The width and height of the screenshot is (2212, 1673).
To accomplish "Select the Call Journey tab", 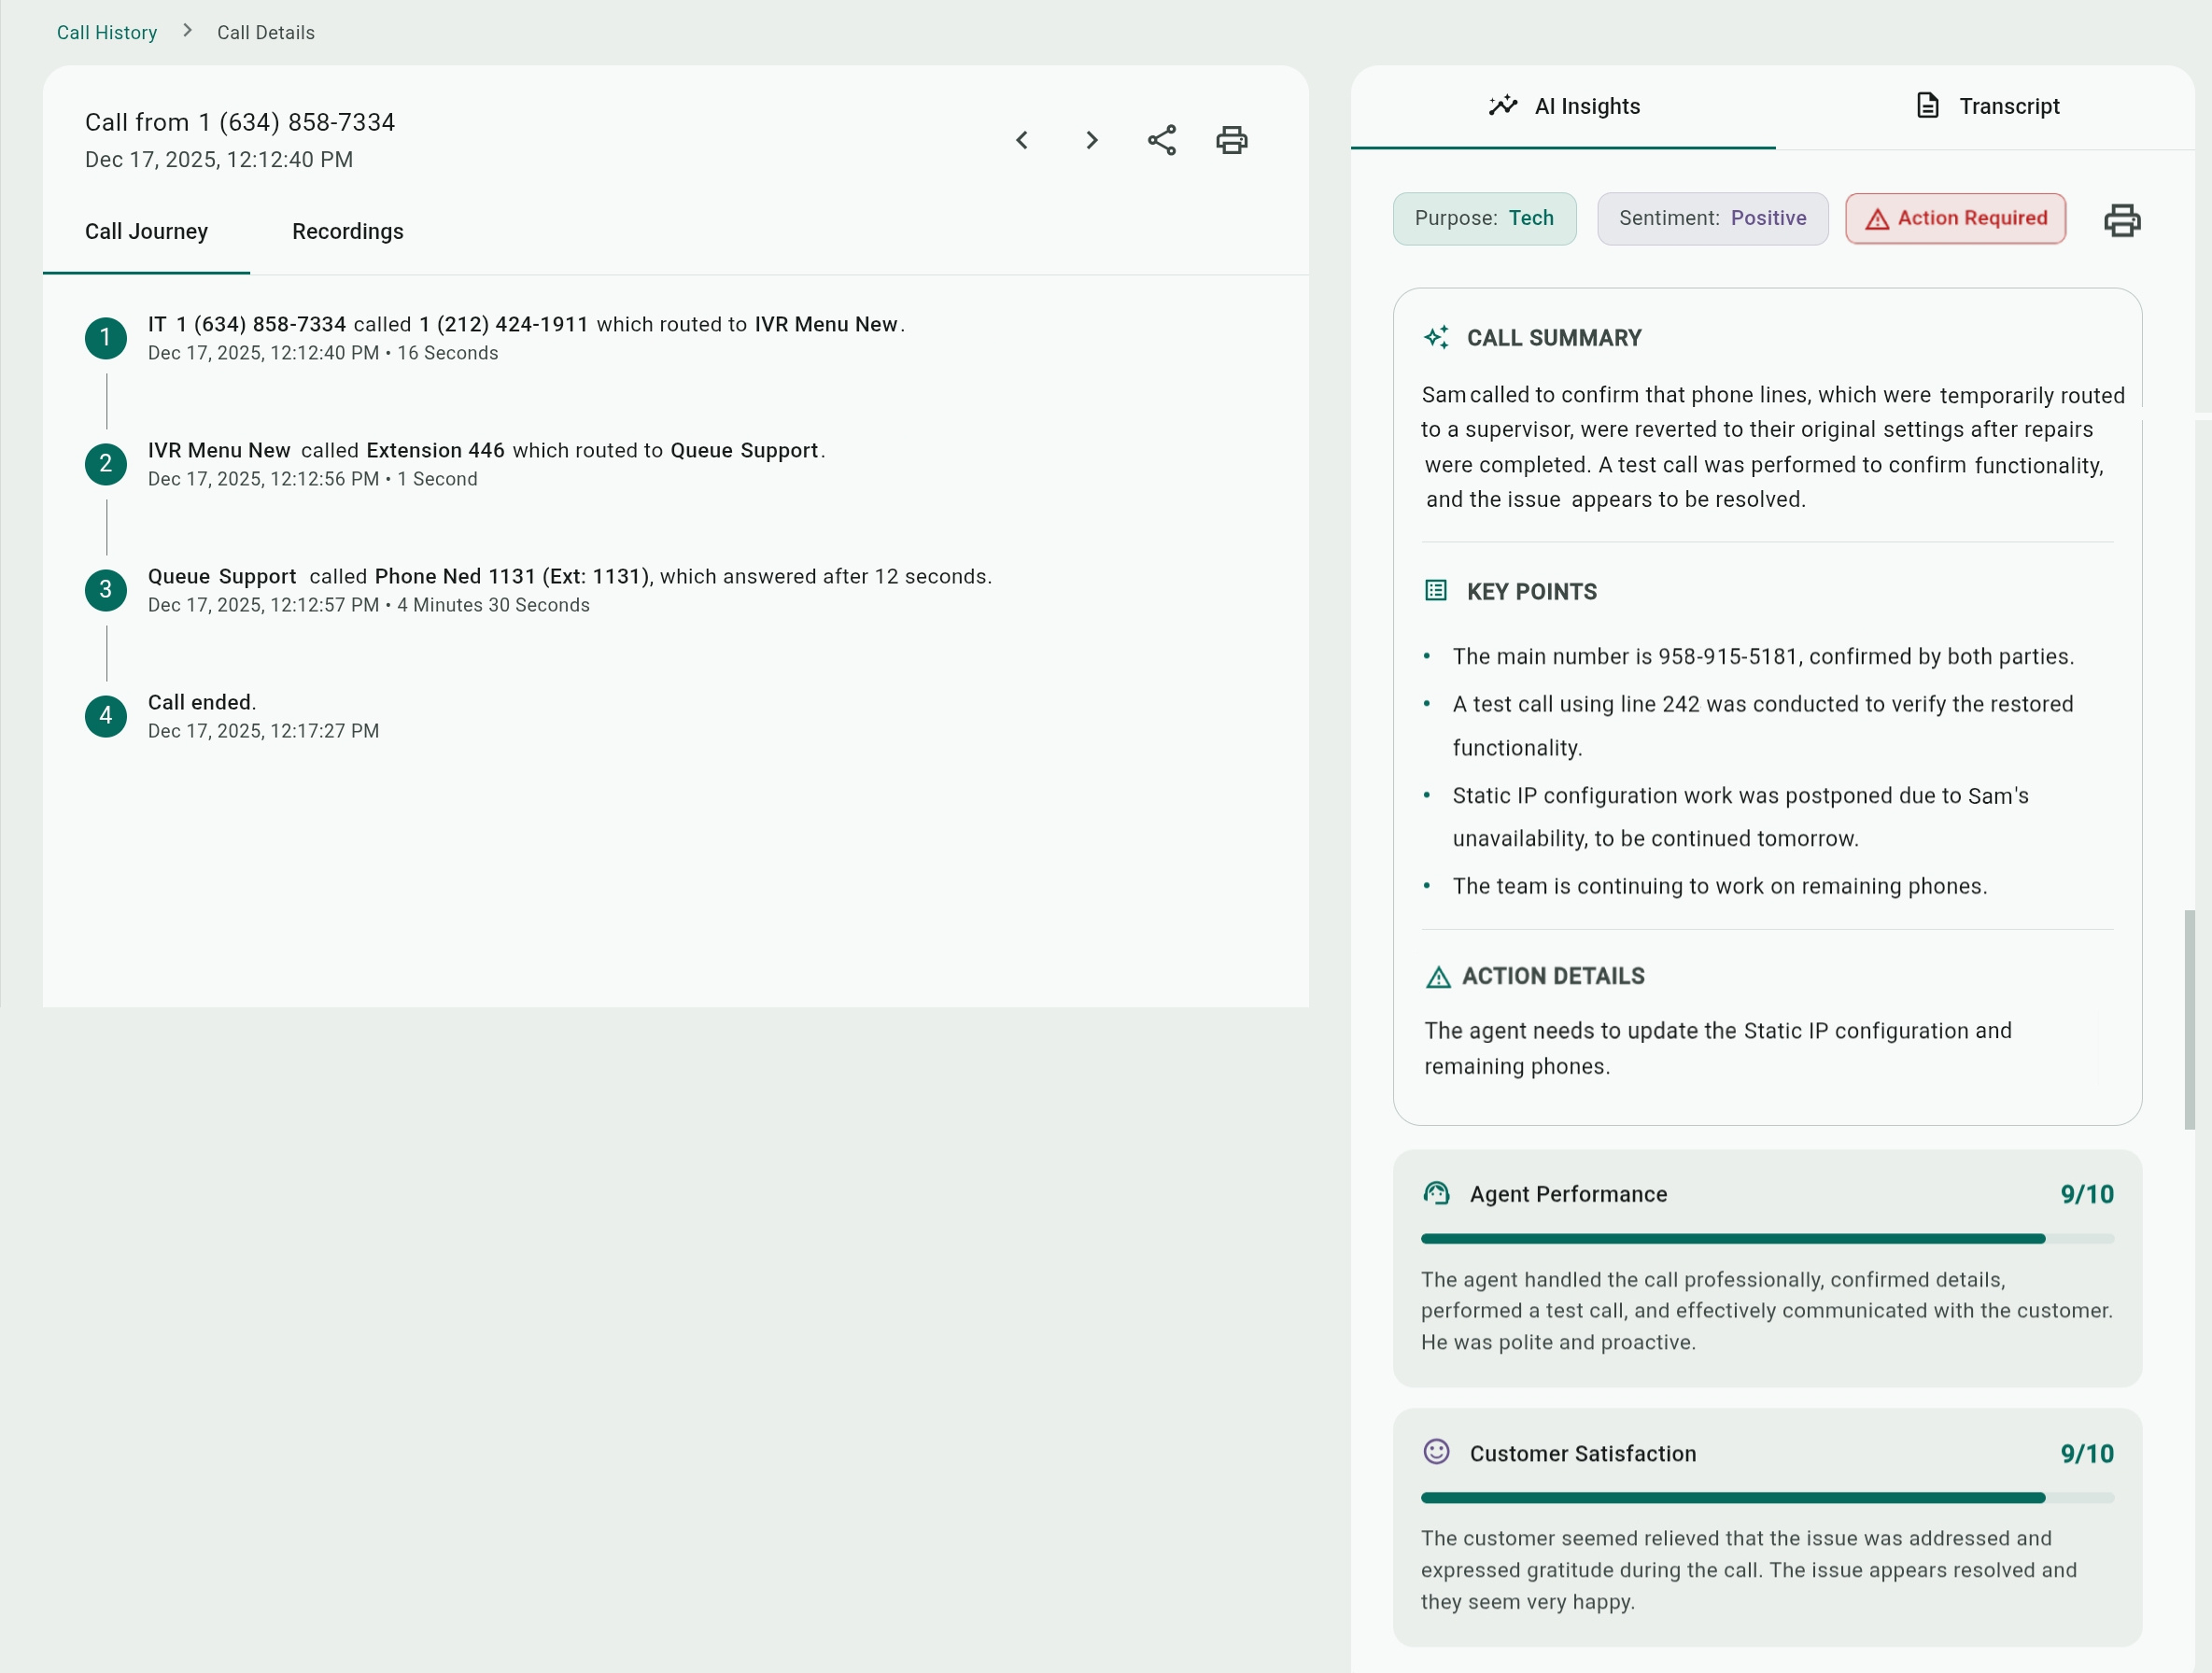I will pos(146,231).
